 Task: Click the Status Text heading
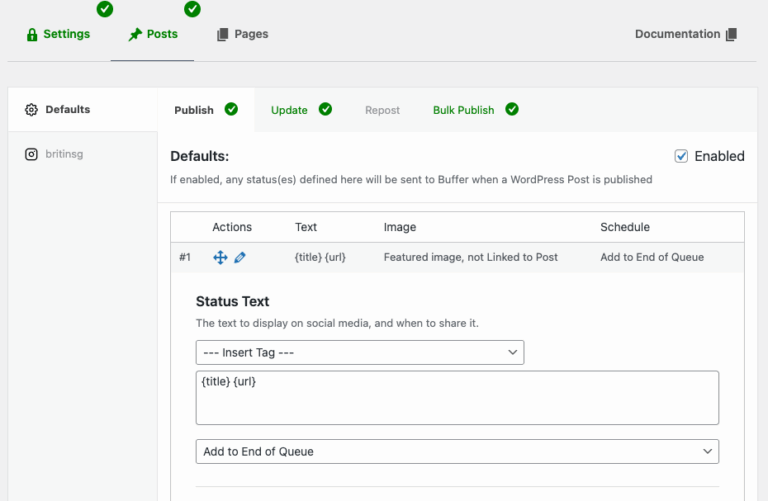(x=233, y=301)
